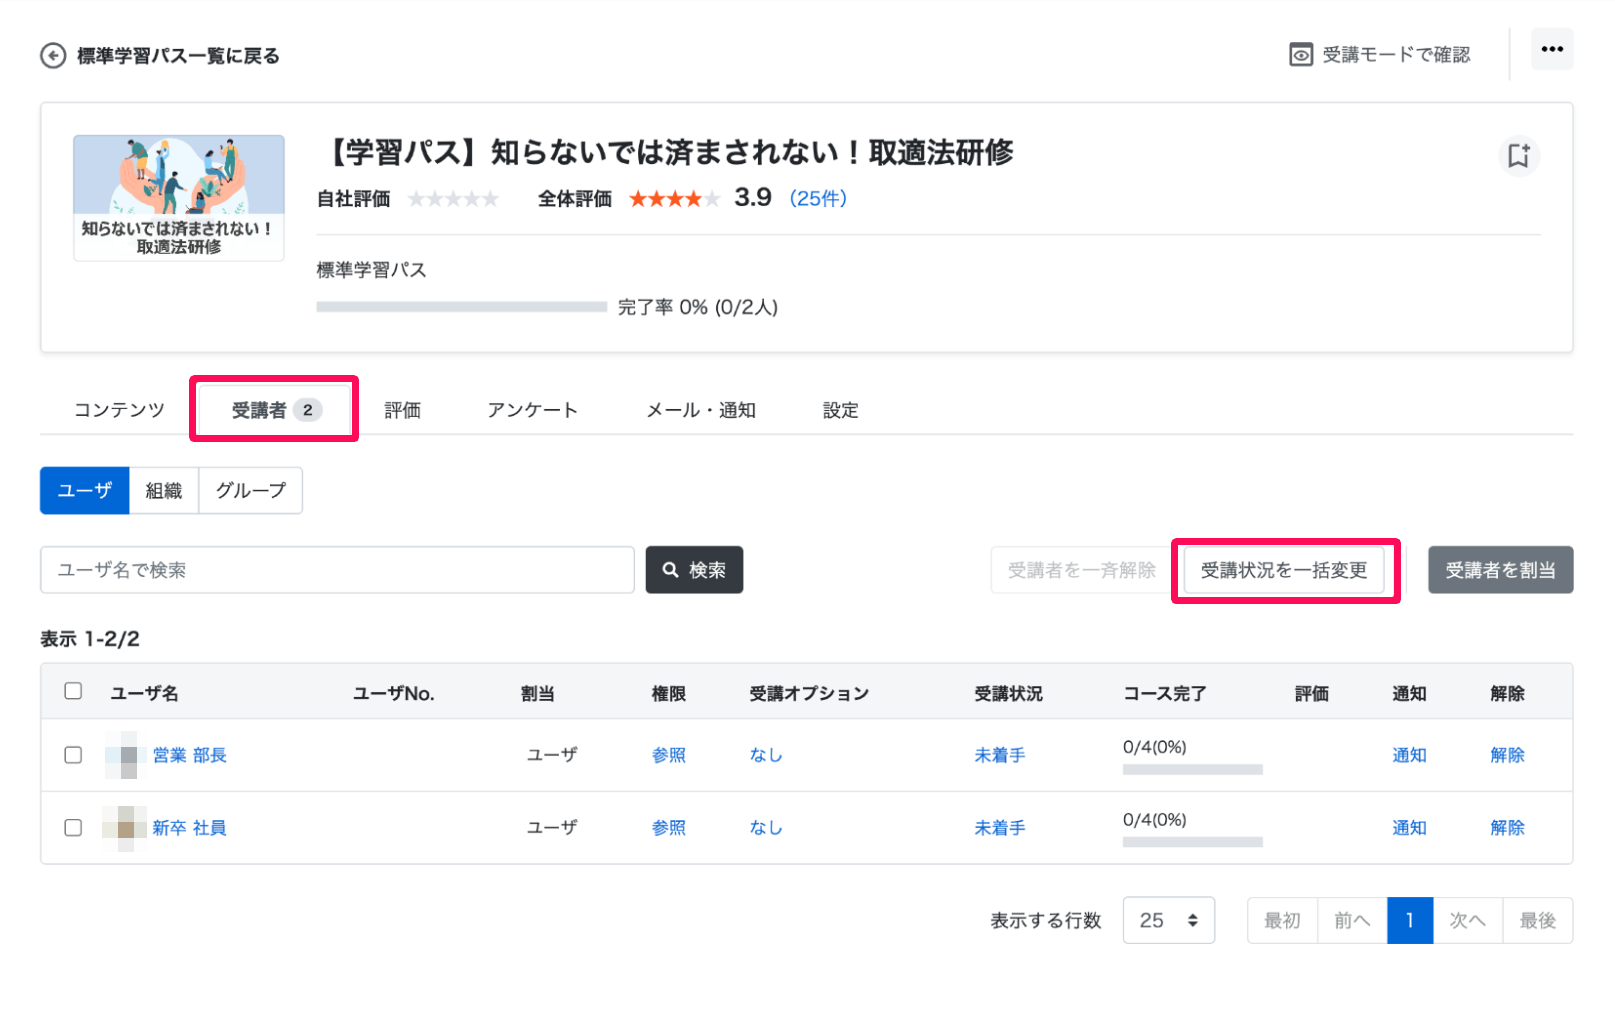Open the three-dots more options menu
The image size is (1615, 1015).
click(1552, 49)
